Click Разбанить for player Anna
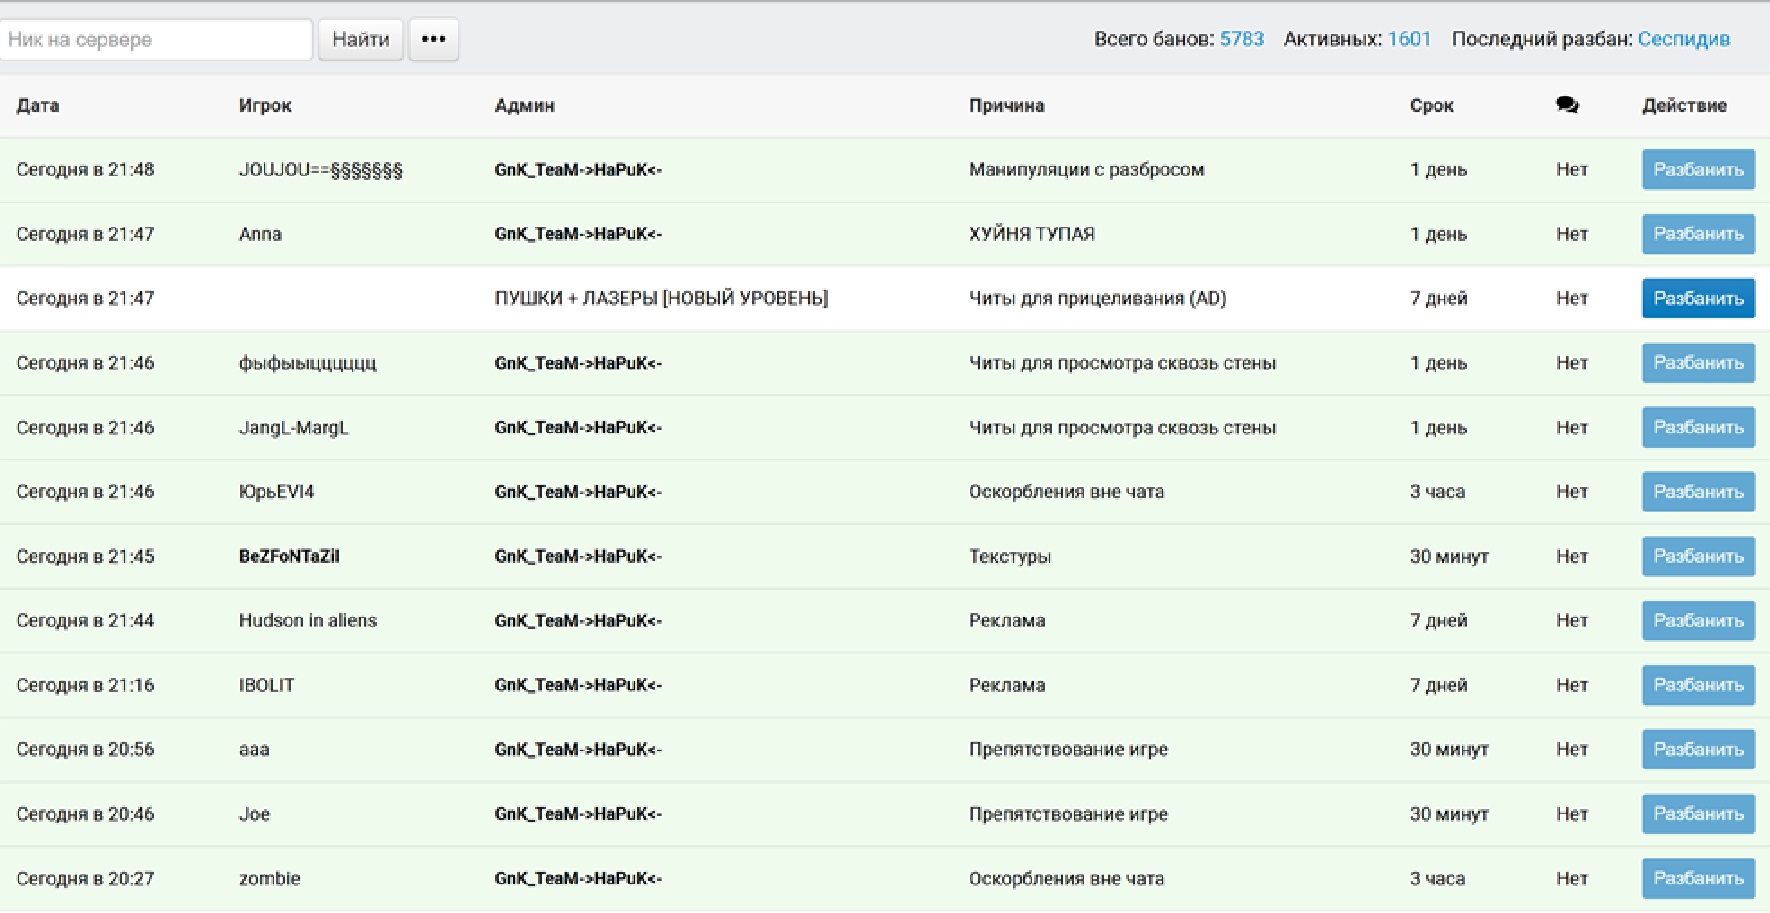Viewport: 1770px width, 913px height. pyautogui.click(x=1697, y=234)
